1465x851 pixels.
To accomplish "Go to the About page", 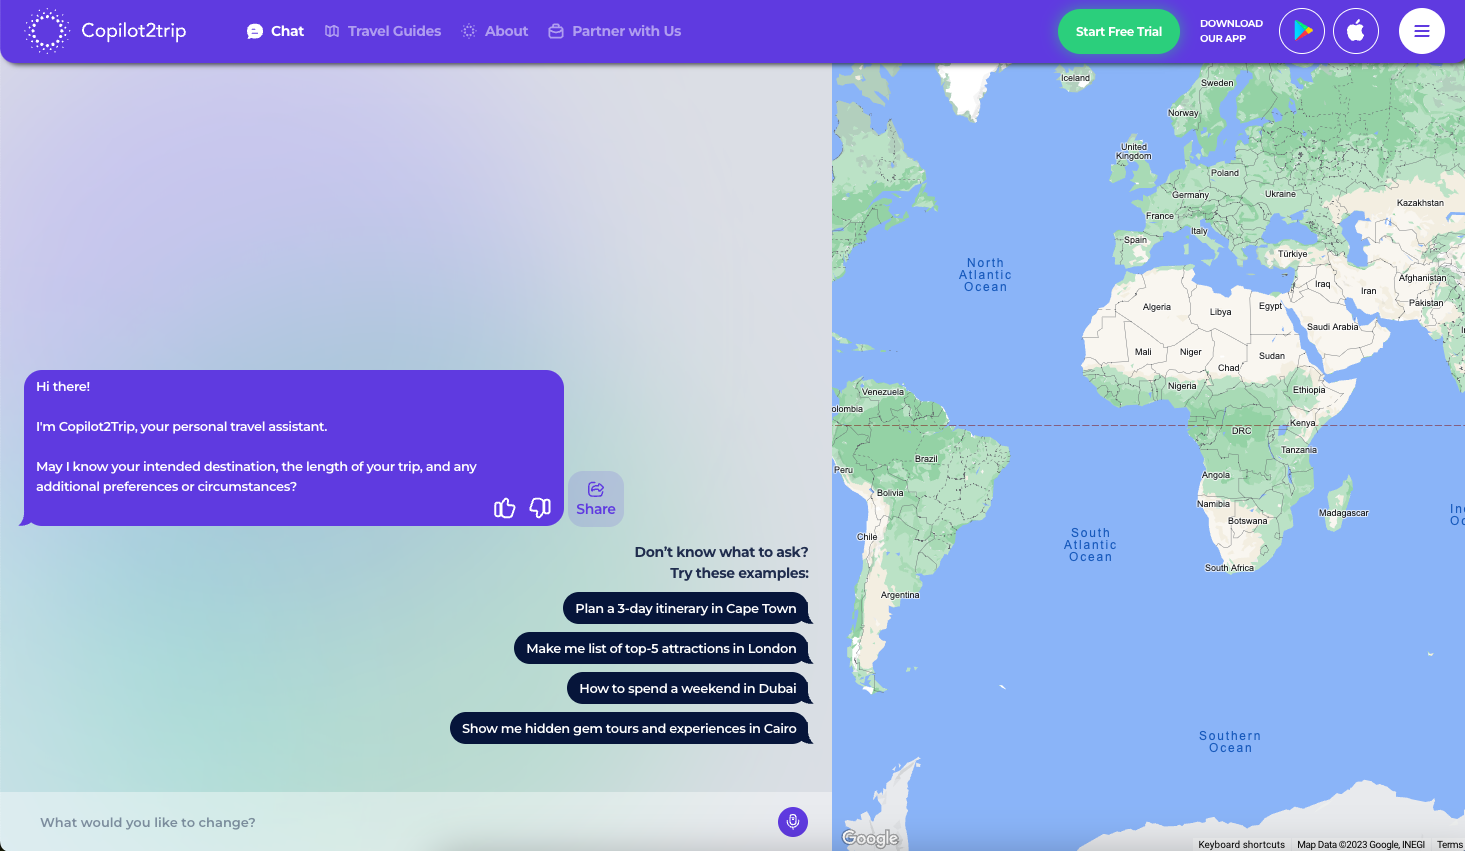I will click(x=495, y=31).
